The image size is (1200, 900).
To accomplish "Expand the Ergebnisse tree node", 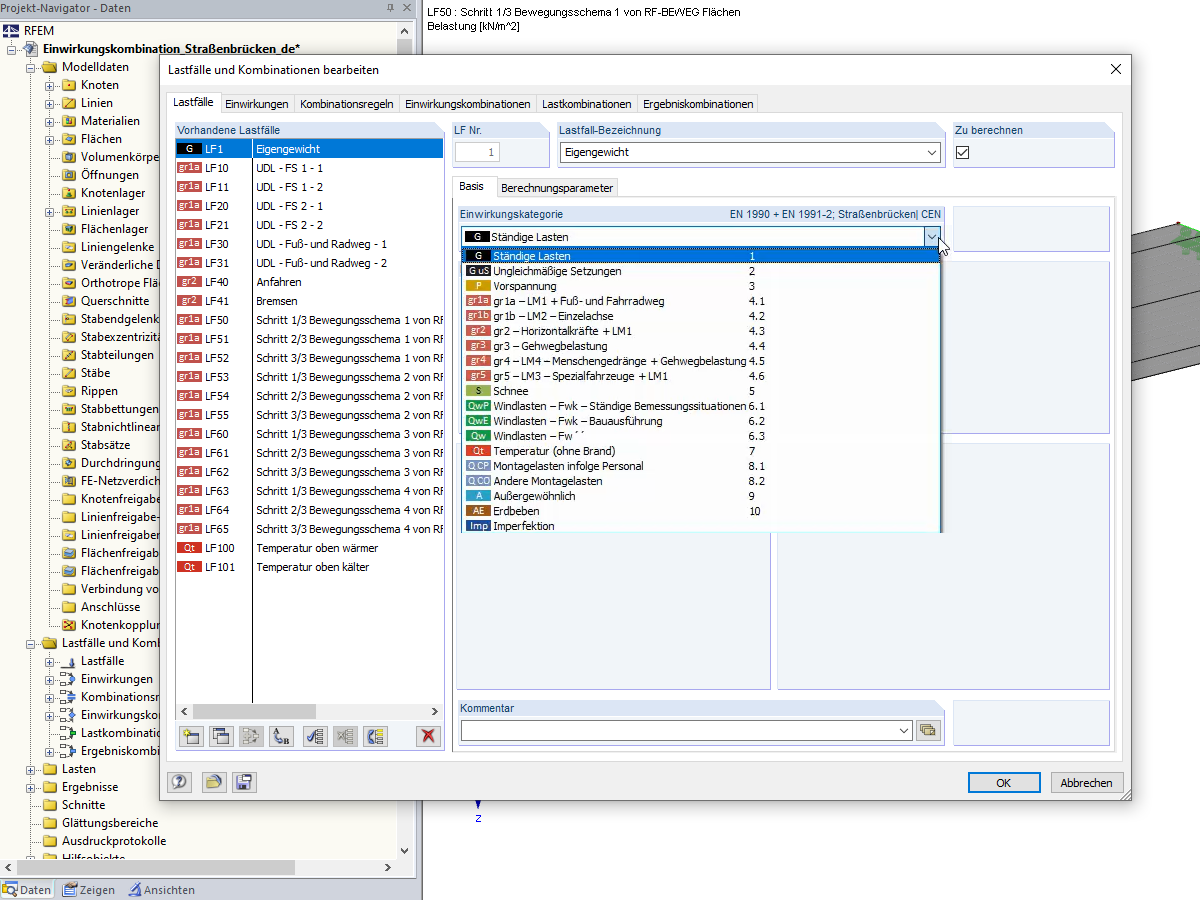I will coord(31,787).
